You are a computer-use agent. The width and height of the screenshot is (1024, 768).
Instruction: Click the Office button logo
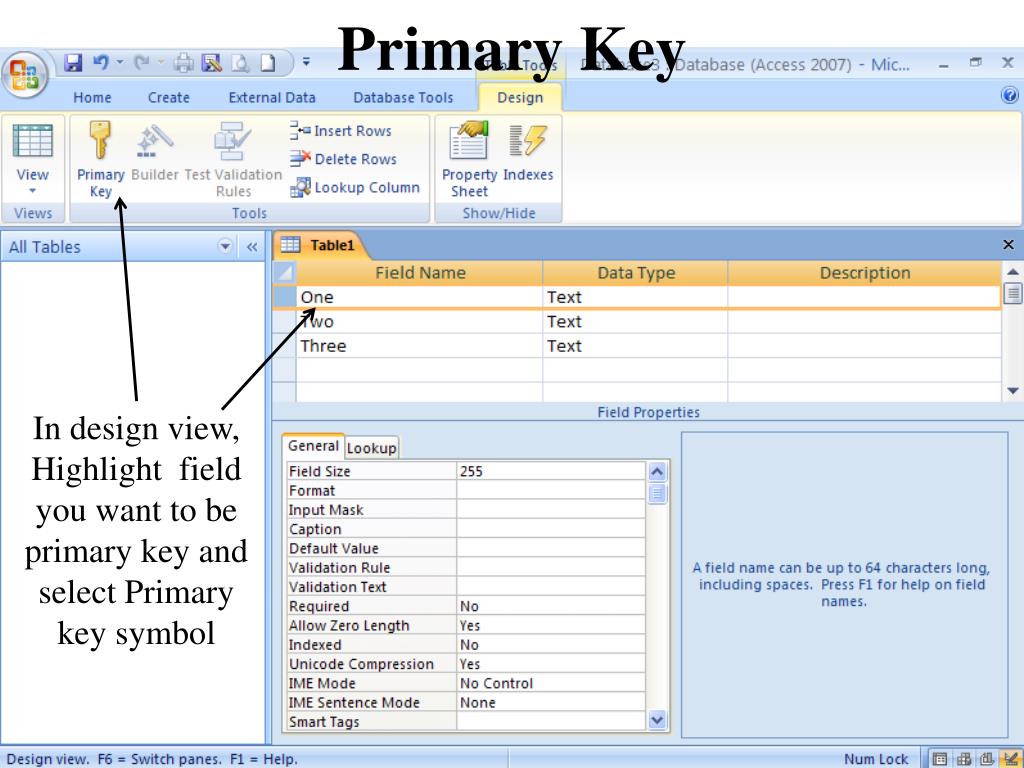[25, 75]
